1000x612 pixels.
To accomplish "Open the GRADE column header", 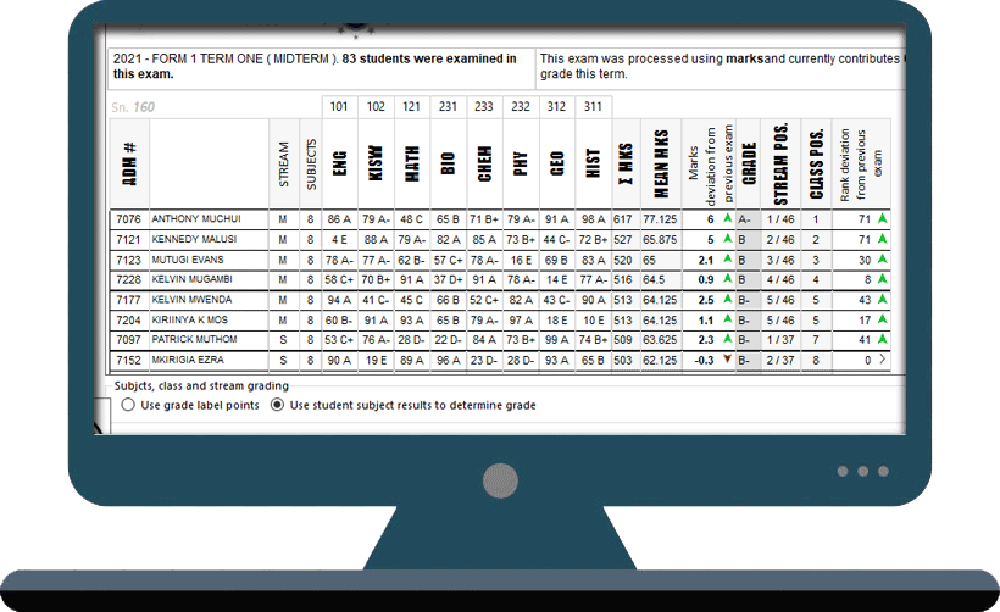I will click(x=748, y=160).
